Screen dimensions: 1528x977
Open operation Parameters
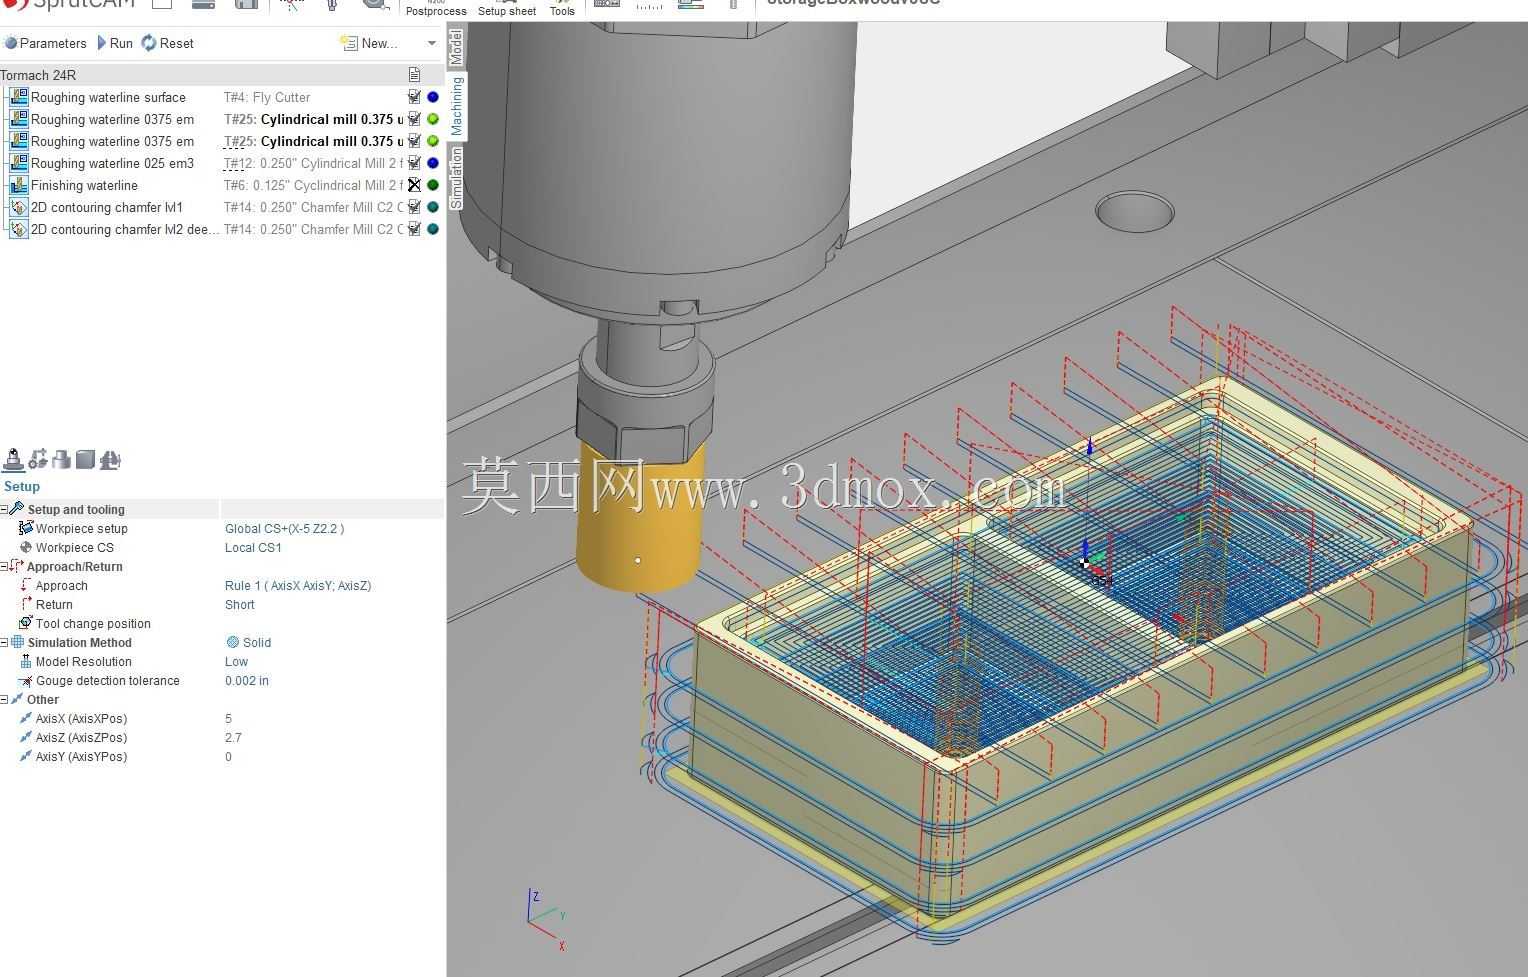click(45, 43)
